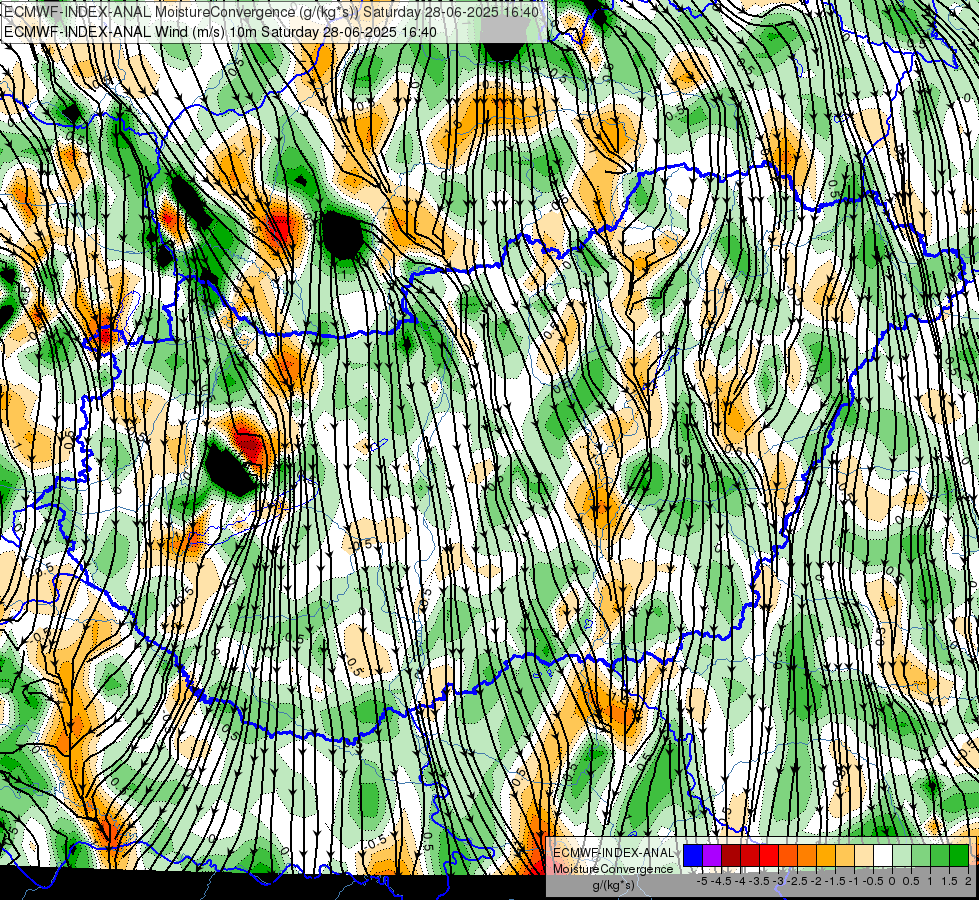The image size is (979, 900).
Task: Click the -0.5 legend tick label
Action: pyautogui.click(x=873, y=881)
